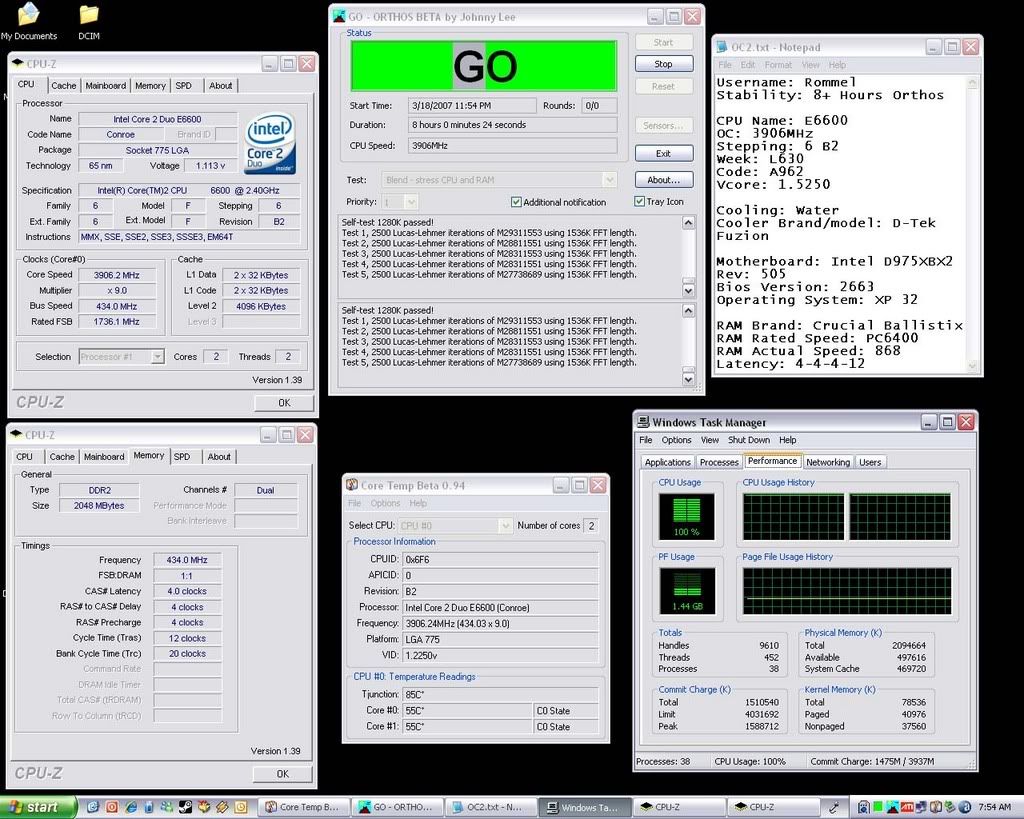Switch to GO - ORTHOS taskbar button
This screenshot has width=1024, height=819.
pos(397,807)
